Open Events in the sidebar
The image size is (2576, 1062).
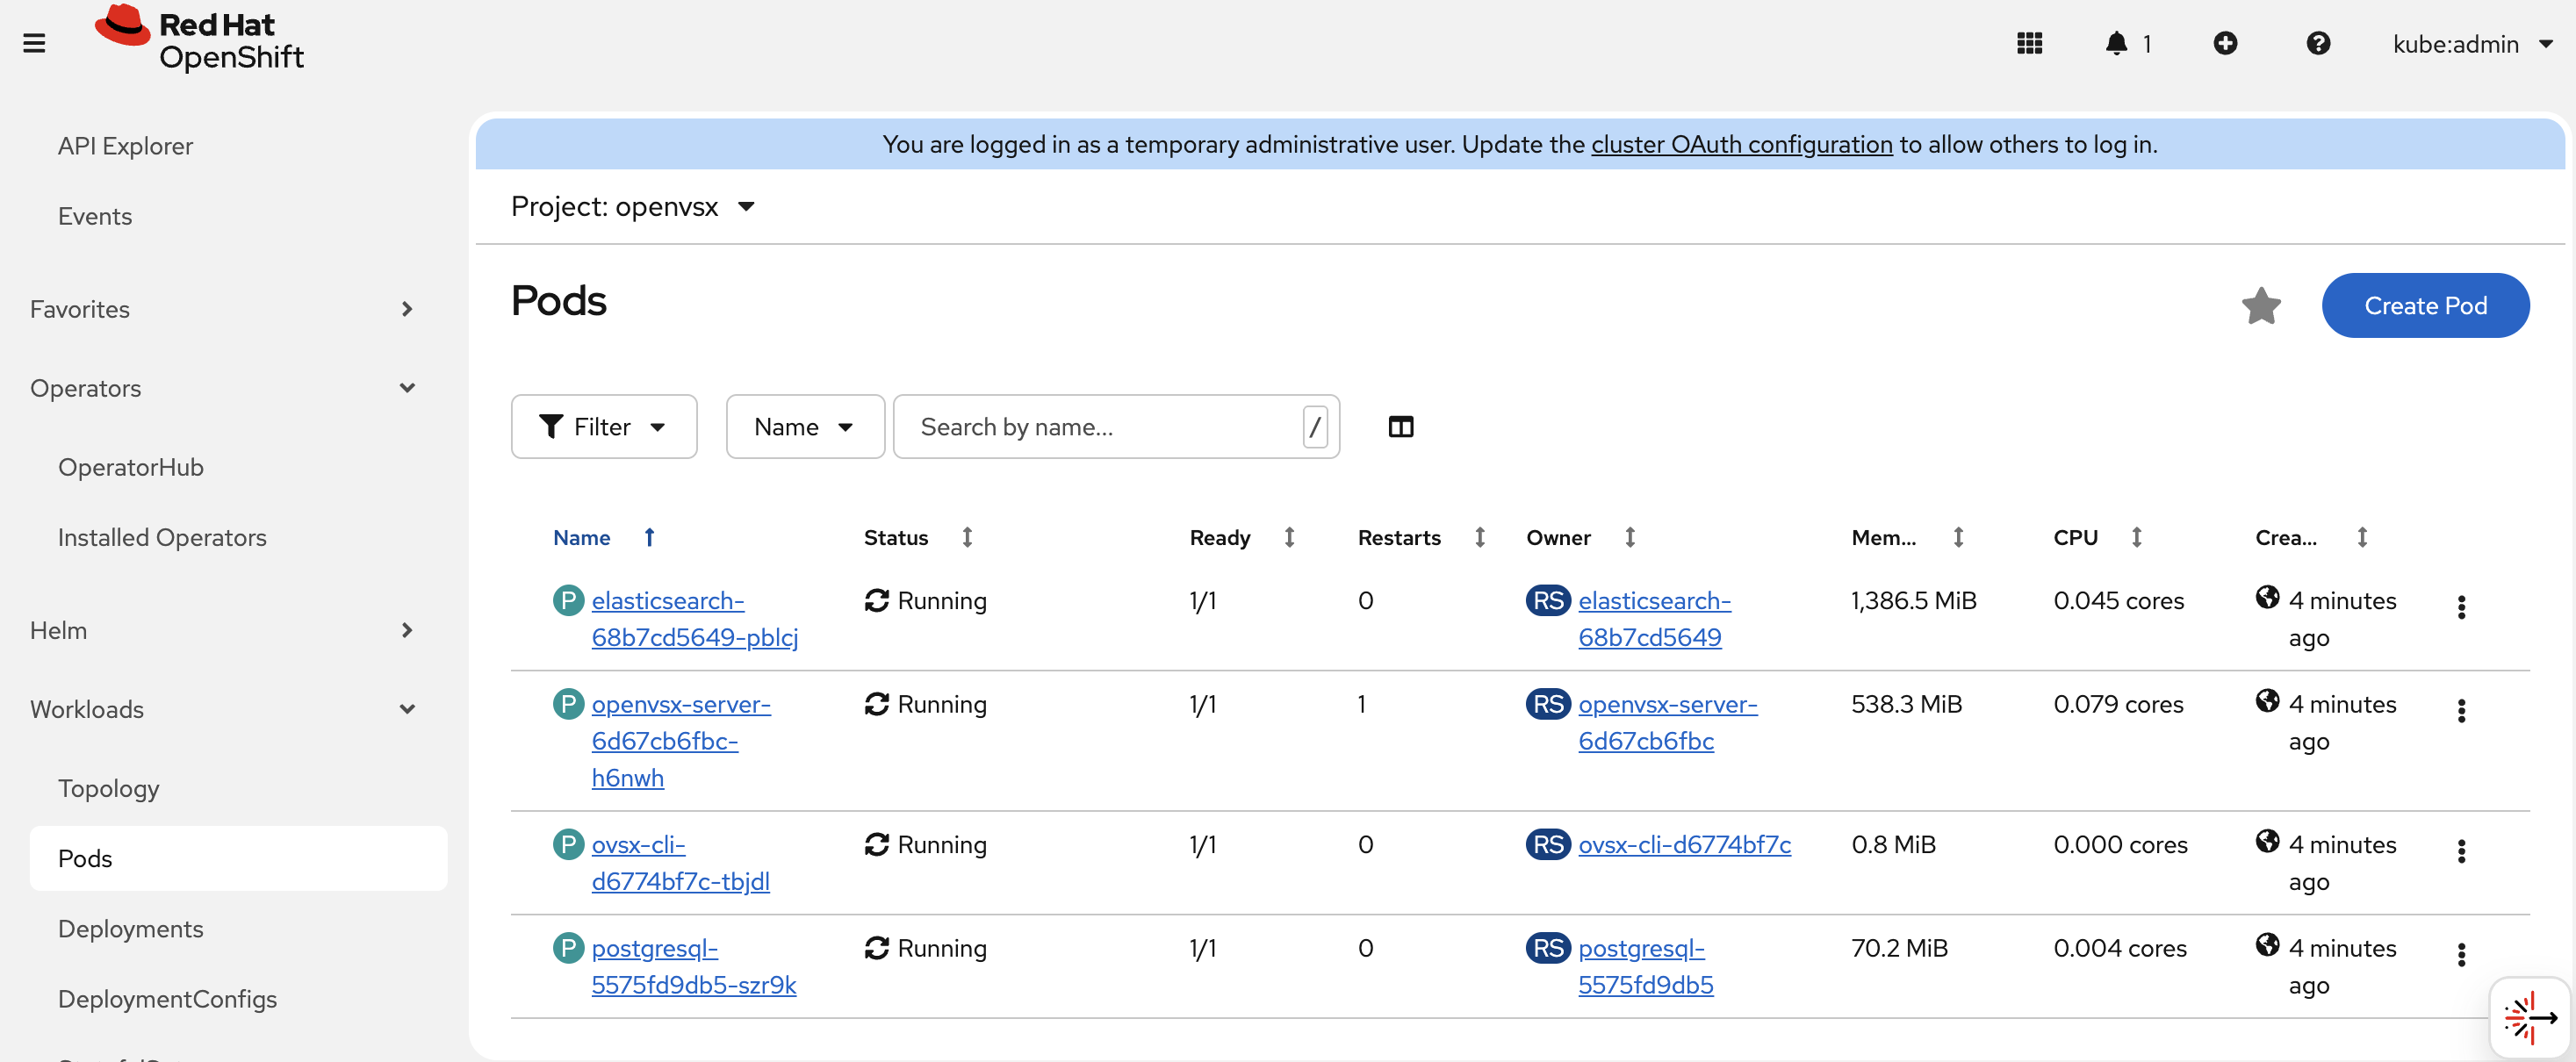click(95, 216)
